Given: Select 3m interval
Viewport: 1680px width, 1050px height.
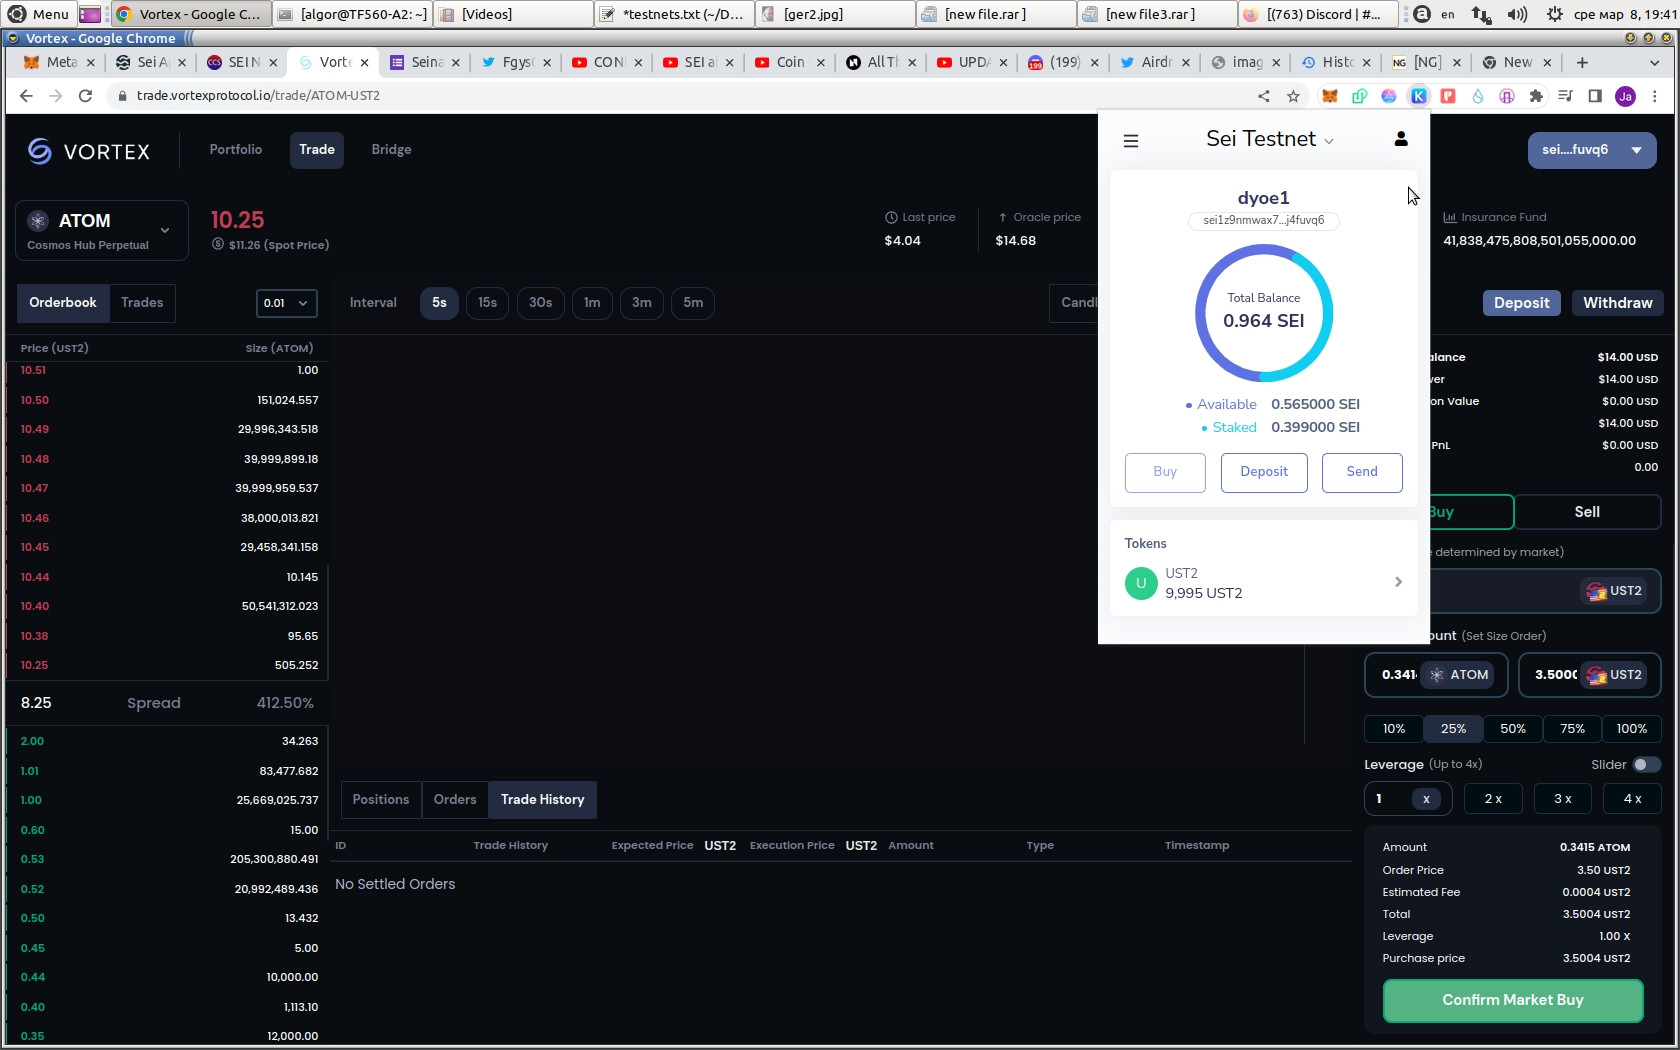Looking at the screenshot, I should (641, 303).
